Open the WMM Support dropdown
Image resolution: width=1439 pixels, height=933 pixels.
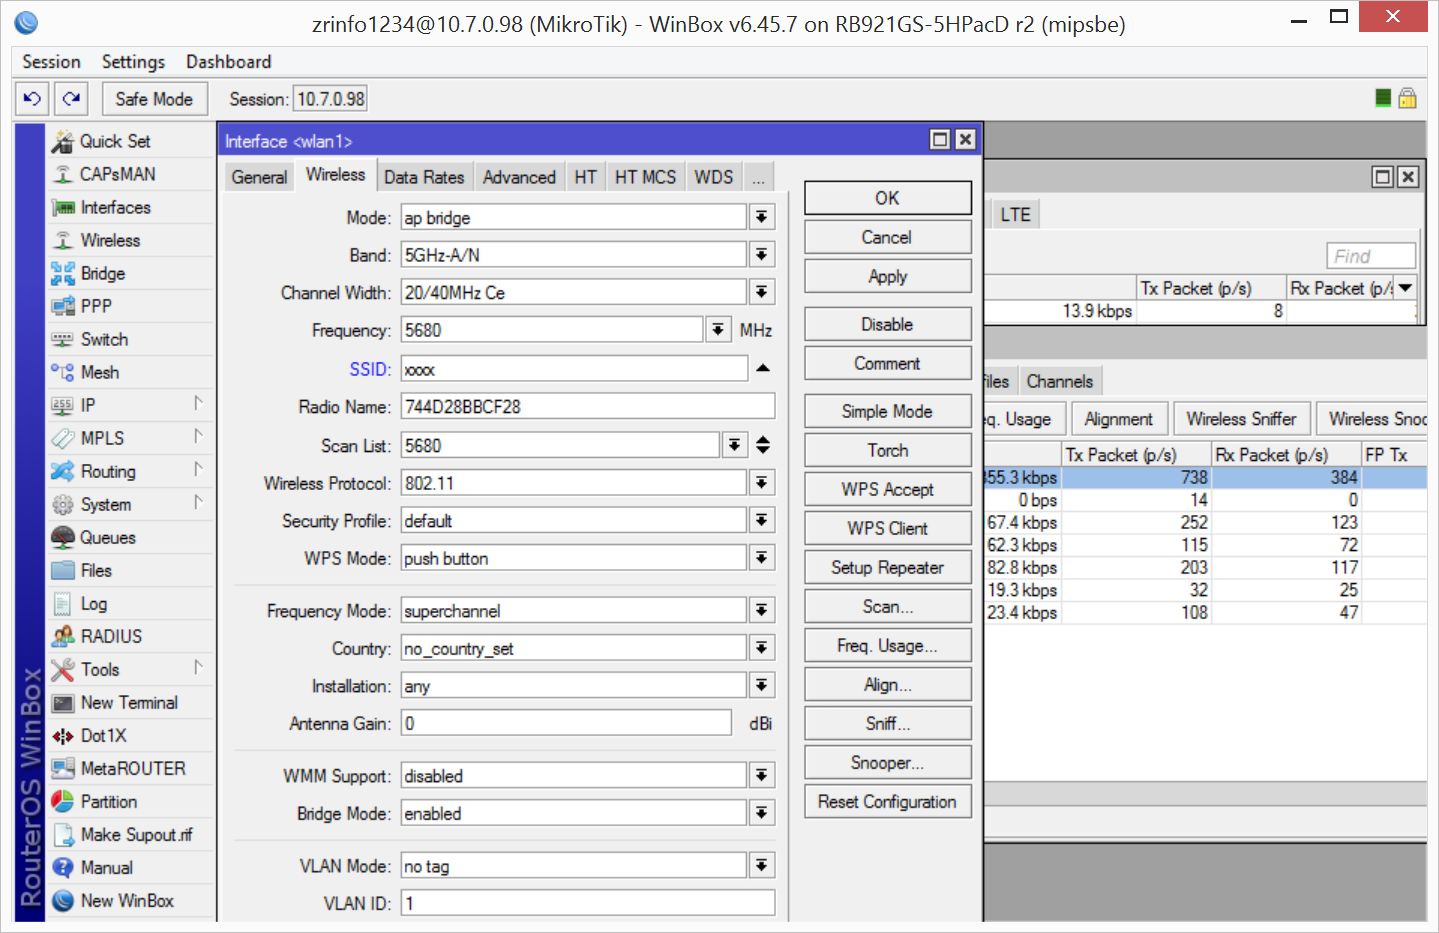(x=762, y=775)
